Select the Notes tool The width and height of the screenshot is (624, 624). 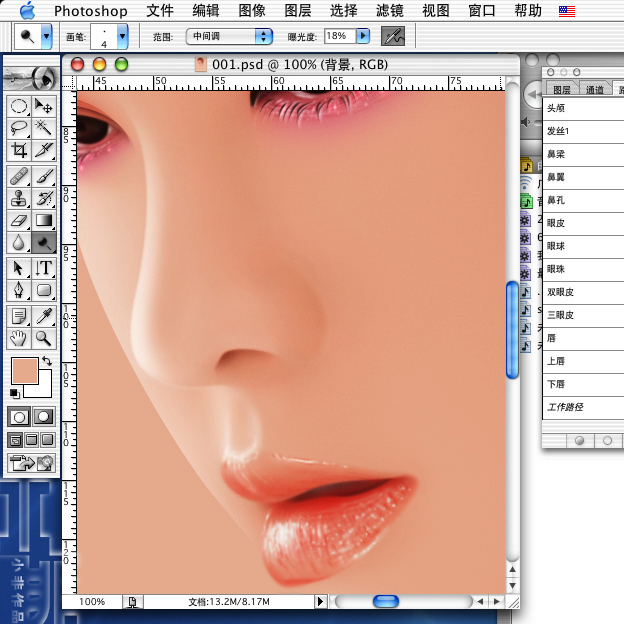[19, 316]
